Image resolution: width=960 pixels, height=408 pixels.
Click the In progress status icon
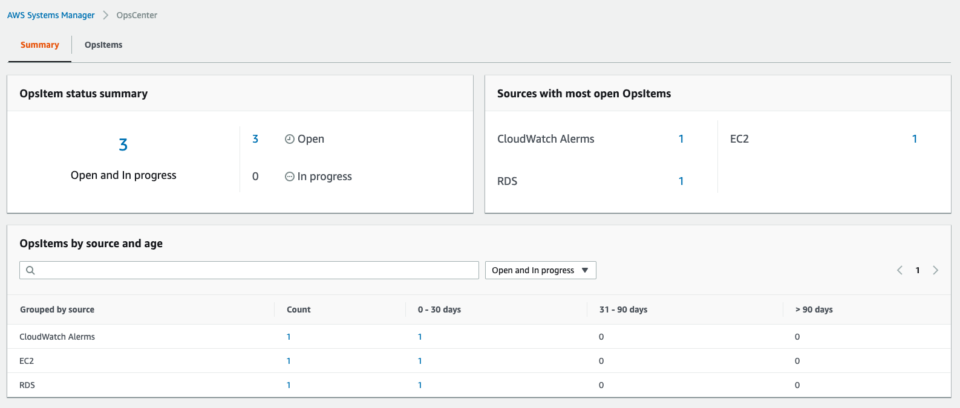290,176
